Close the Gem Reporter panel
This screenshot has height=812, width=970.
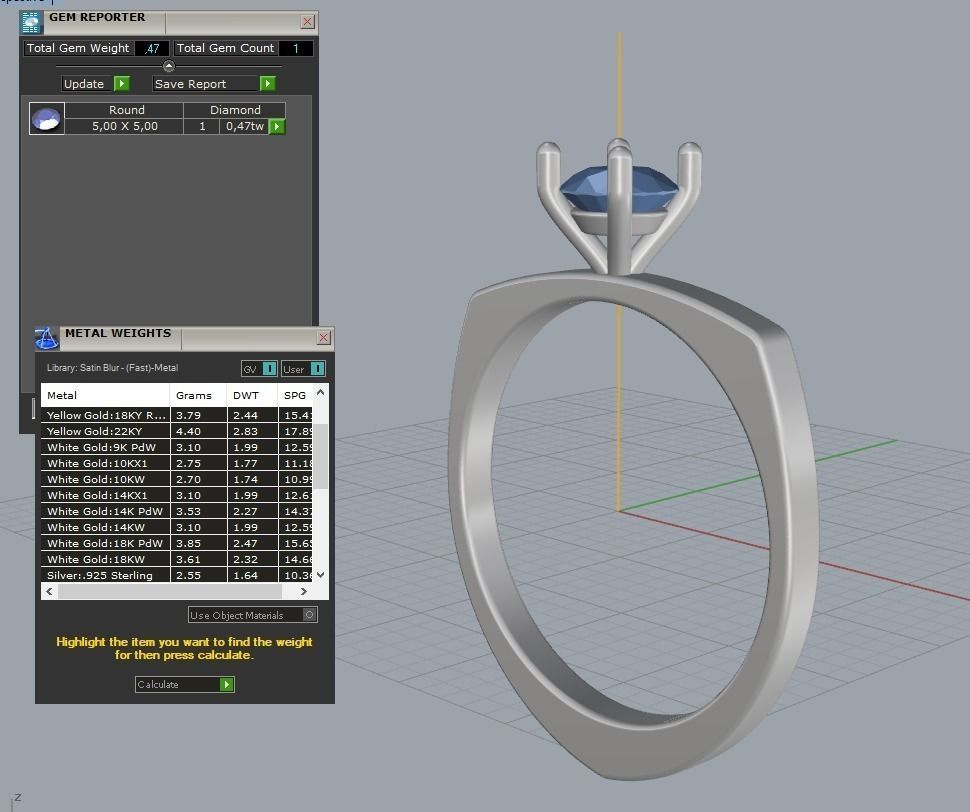[307, 22]
